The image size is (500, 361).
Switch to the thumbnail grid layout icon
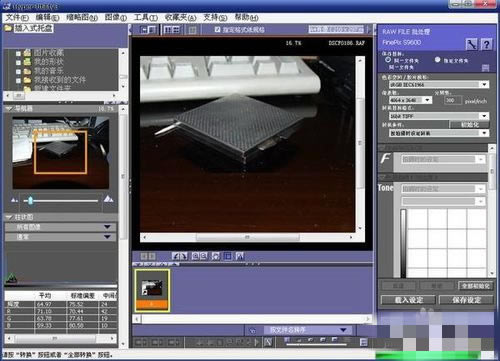(172, 30)
